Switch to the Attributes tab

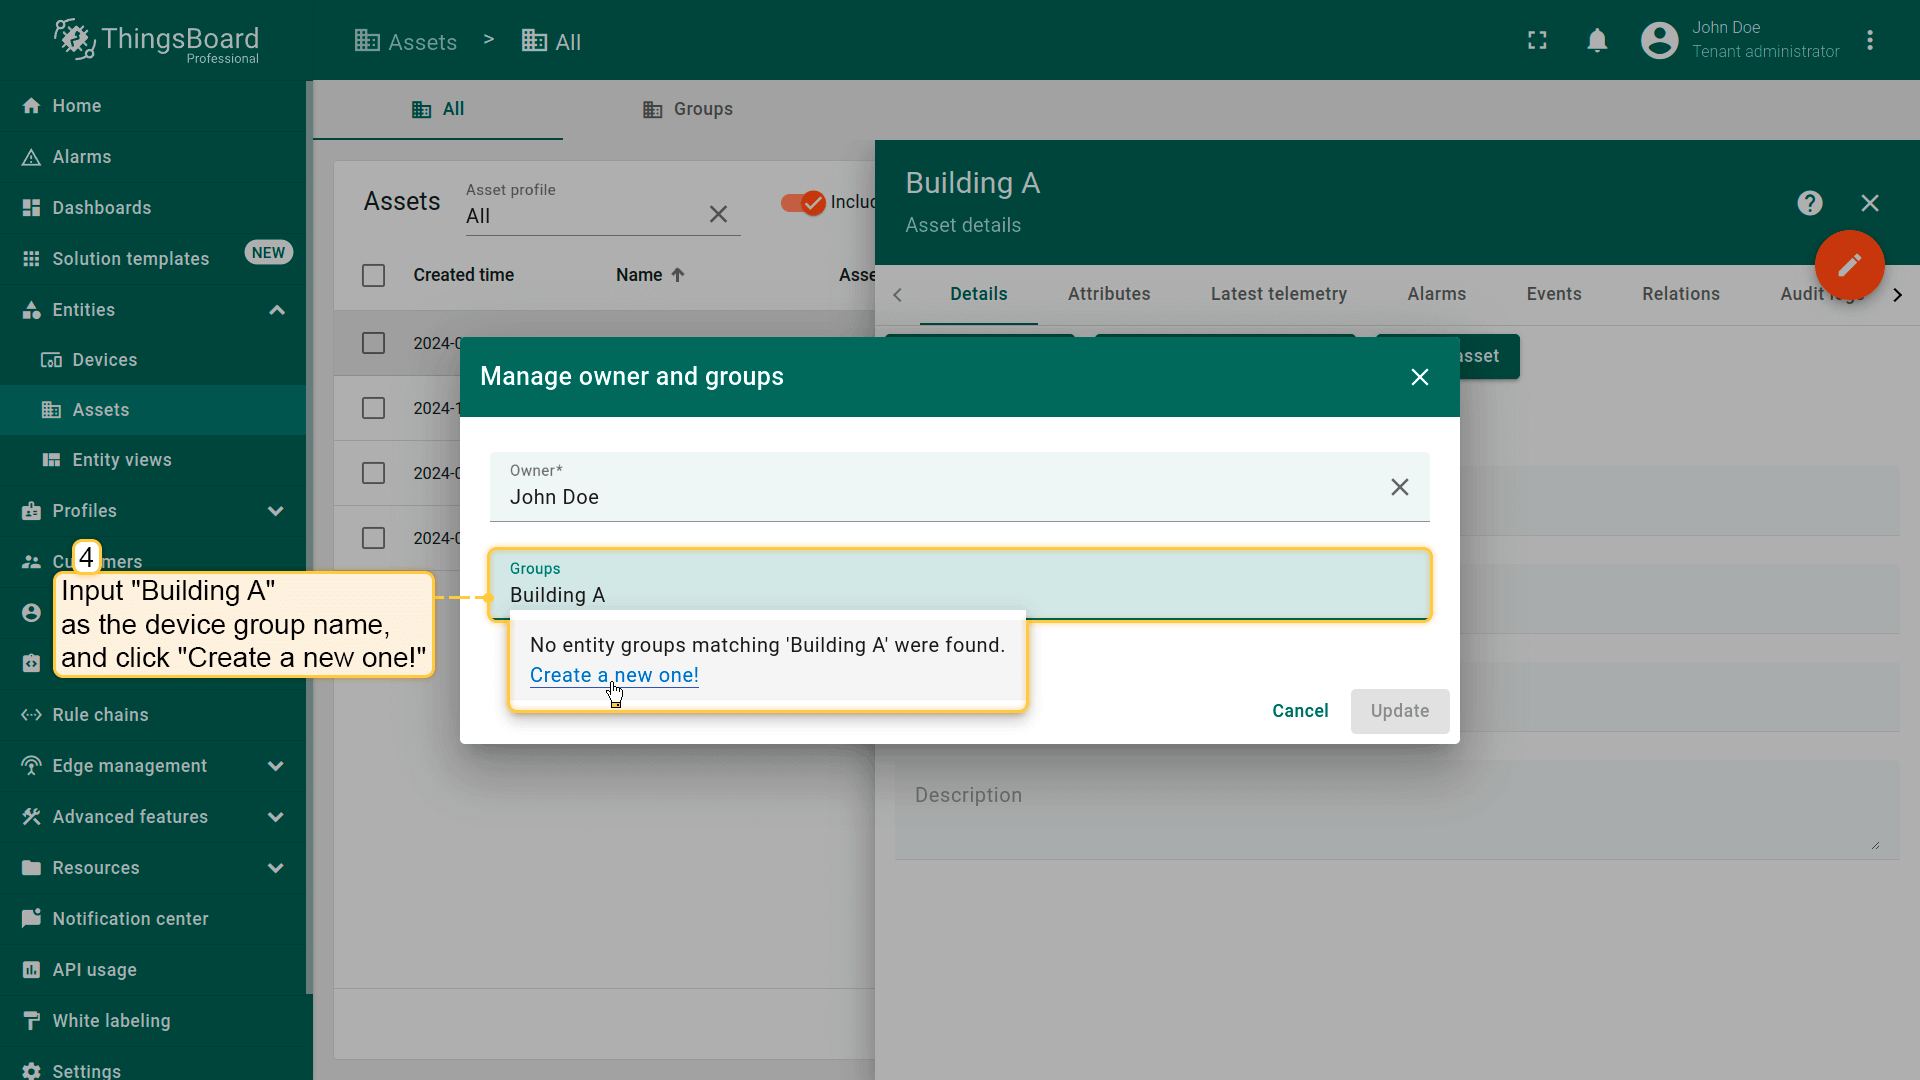[1108, 294]
